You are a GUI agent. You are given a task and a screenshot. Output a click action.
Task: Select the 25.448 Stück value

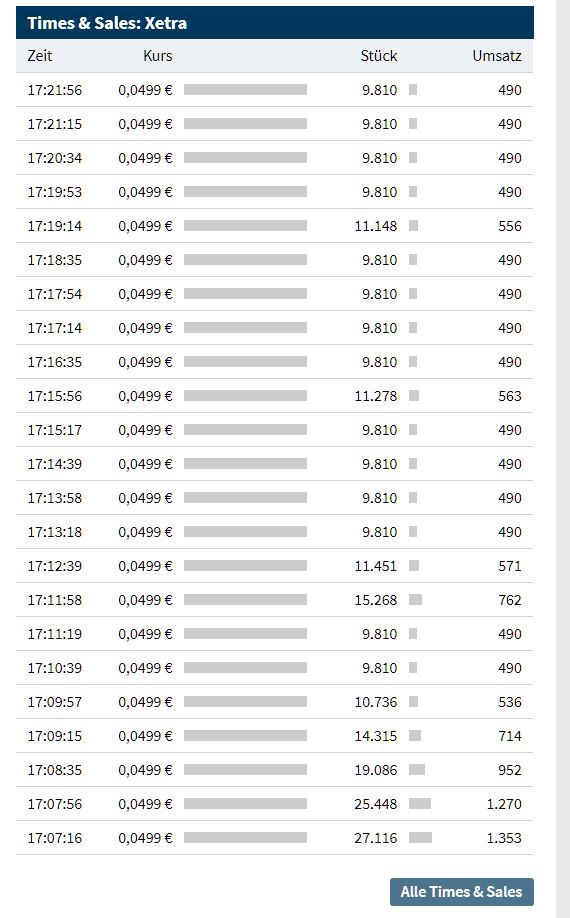coord(375,804)
